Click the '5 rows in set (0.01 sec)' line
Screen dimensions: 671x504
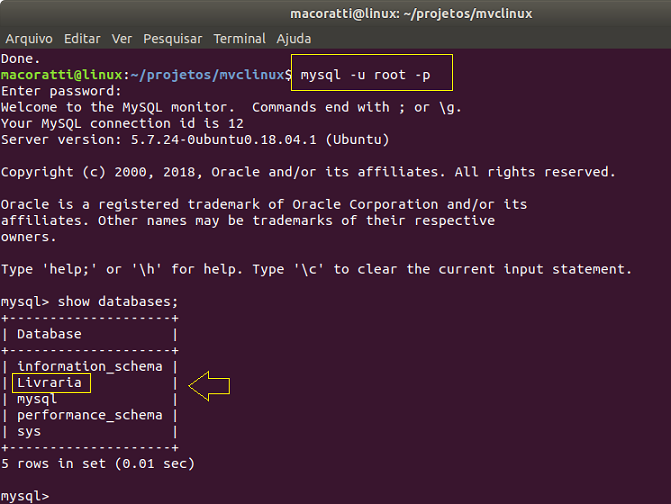[98, 464]
